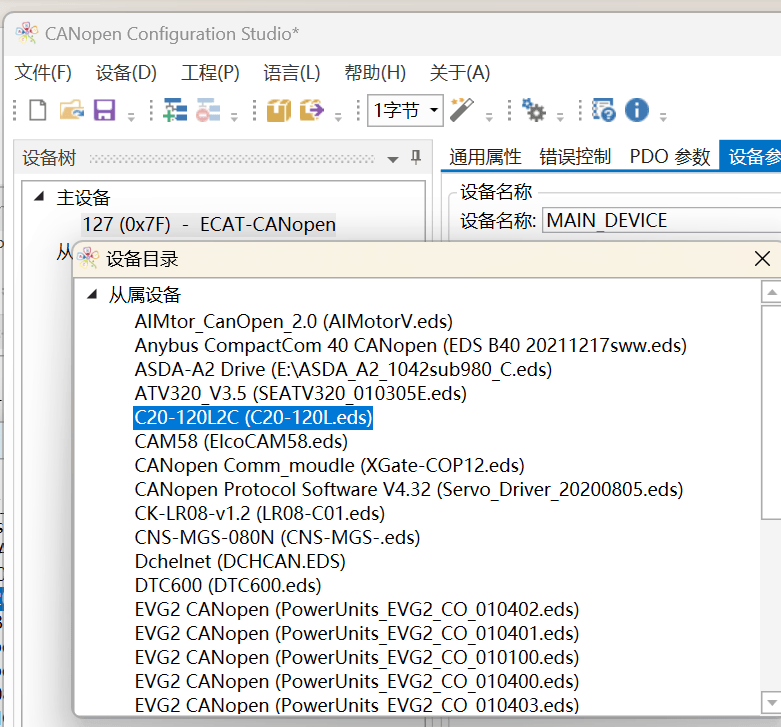Viewport: 781px width, 727px height.
Task: Select CNS-MGS-080N (CNS-MGS-.eds) entry
Action: coord(277,537)
